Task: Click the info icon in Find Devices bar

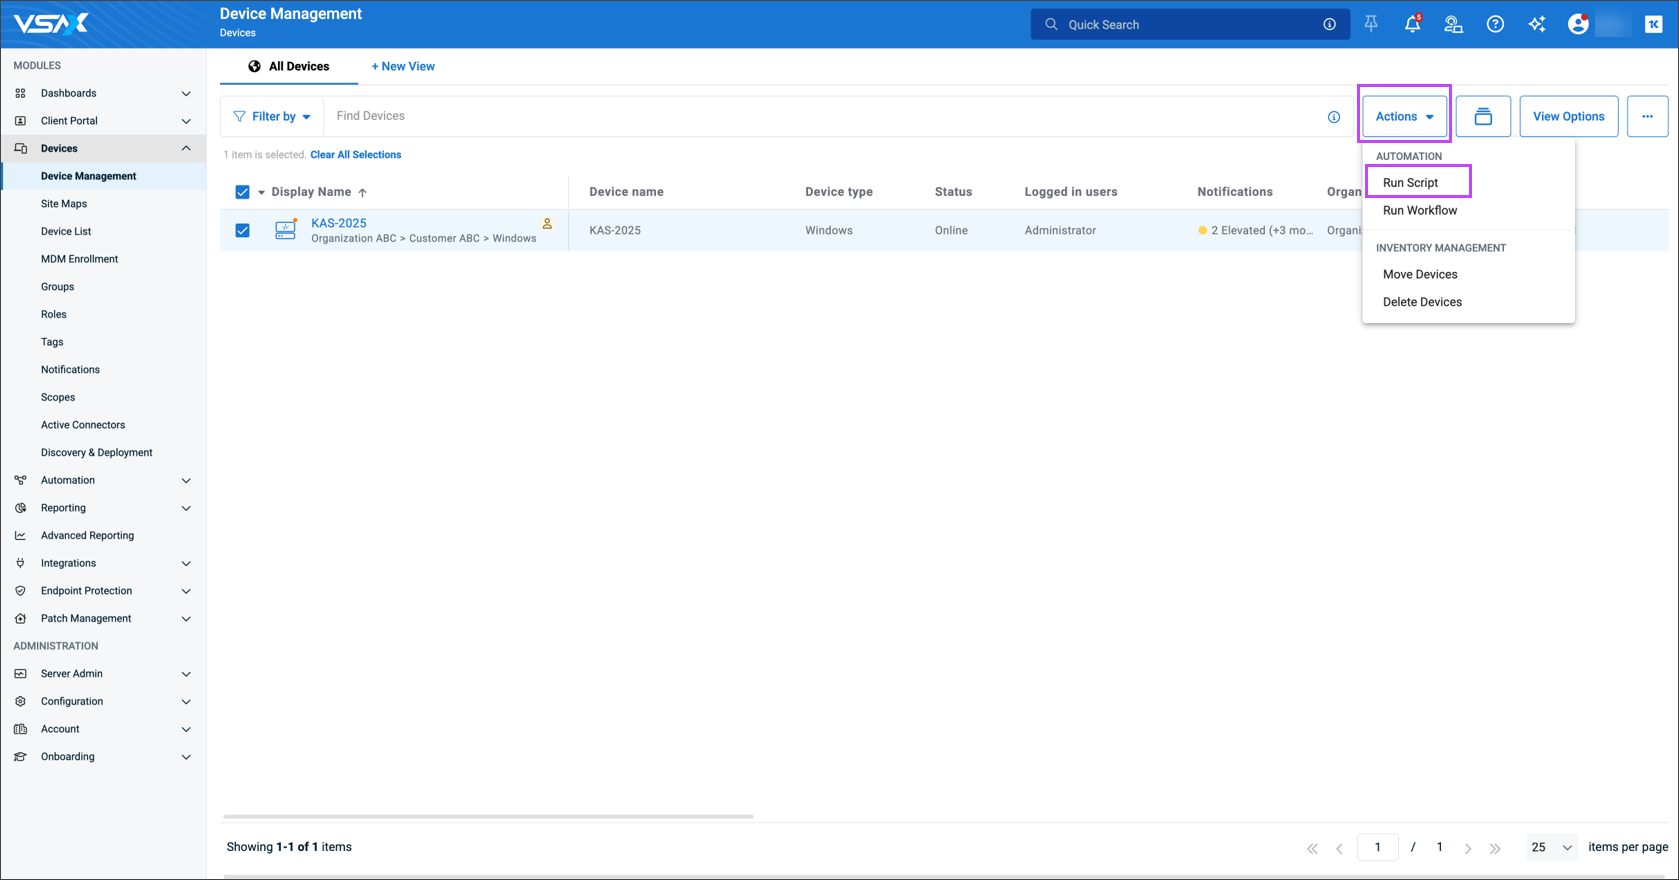Action: click(1334, 117)
